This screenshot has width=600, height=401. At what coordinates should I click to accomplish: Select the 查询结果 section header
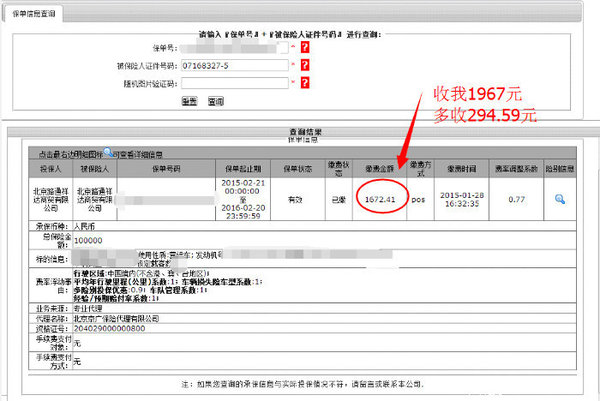[x=301, y=132]
